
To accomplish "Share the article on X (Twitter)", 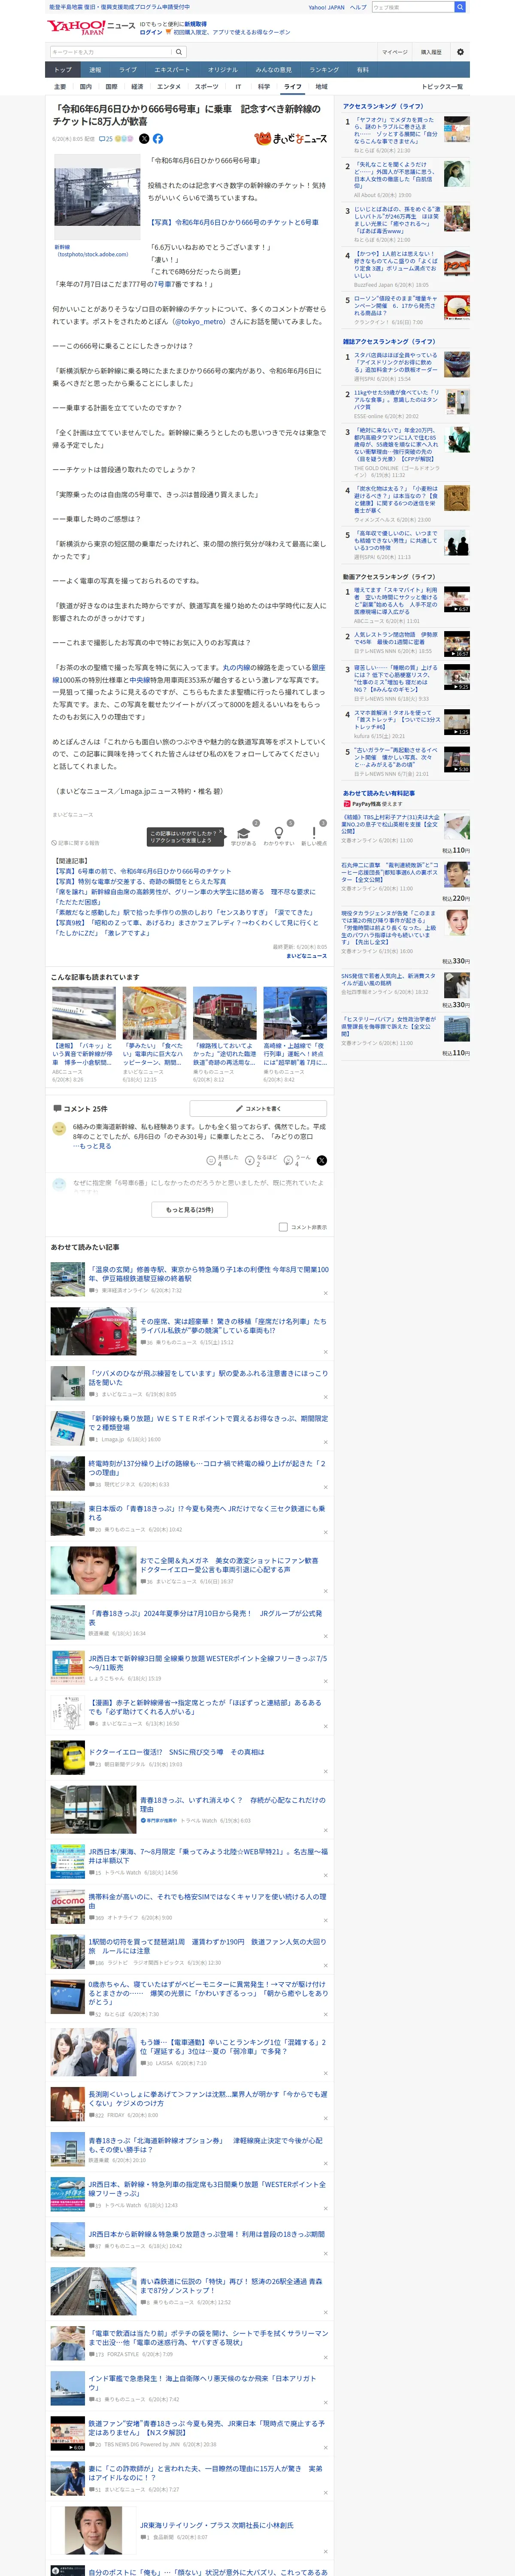I will 144,139.
